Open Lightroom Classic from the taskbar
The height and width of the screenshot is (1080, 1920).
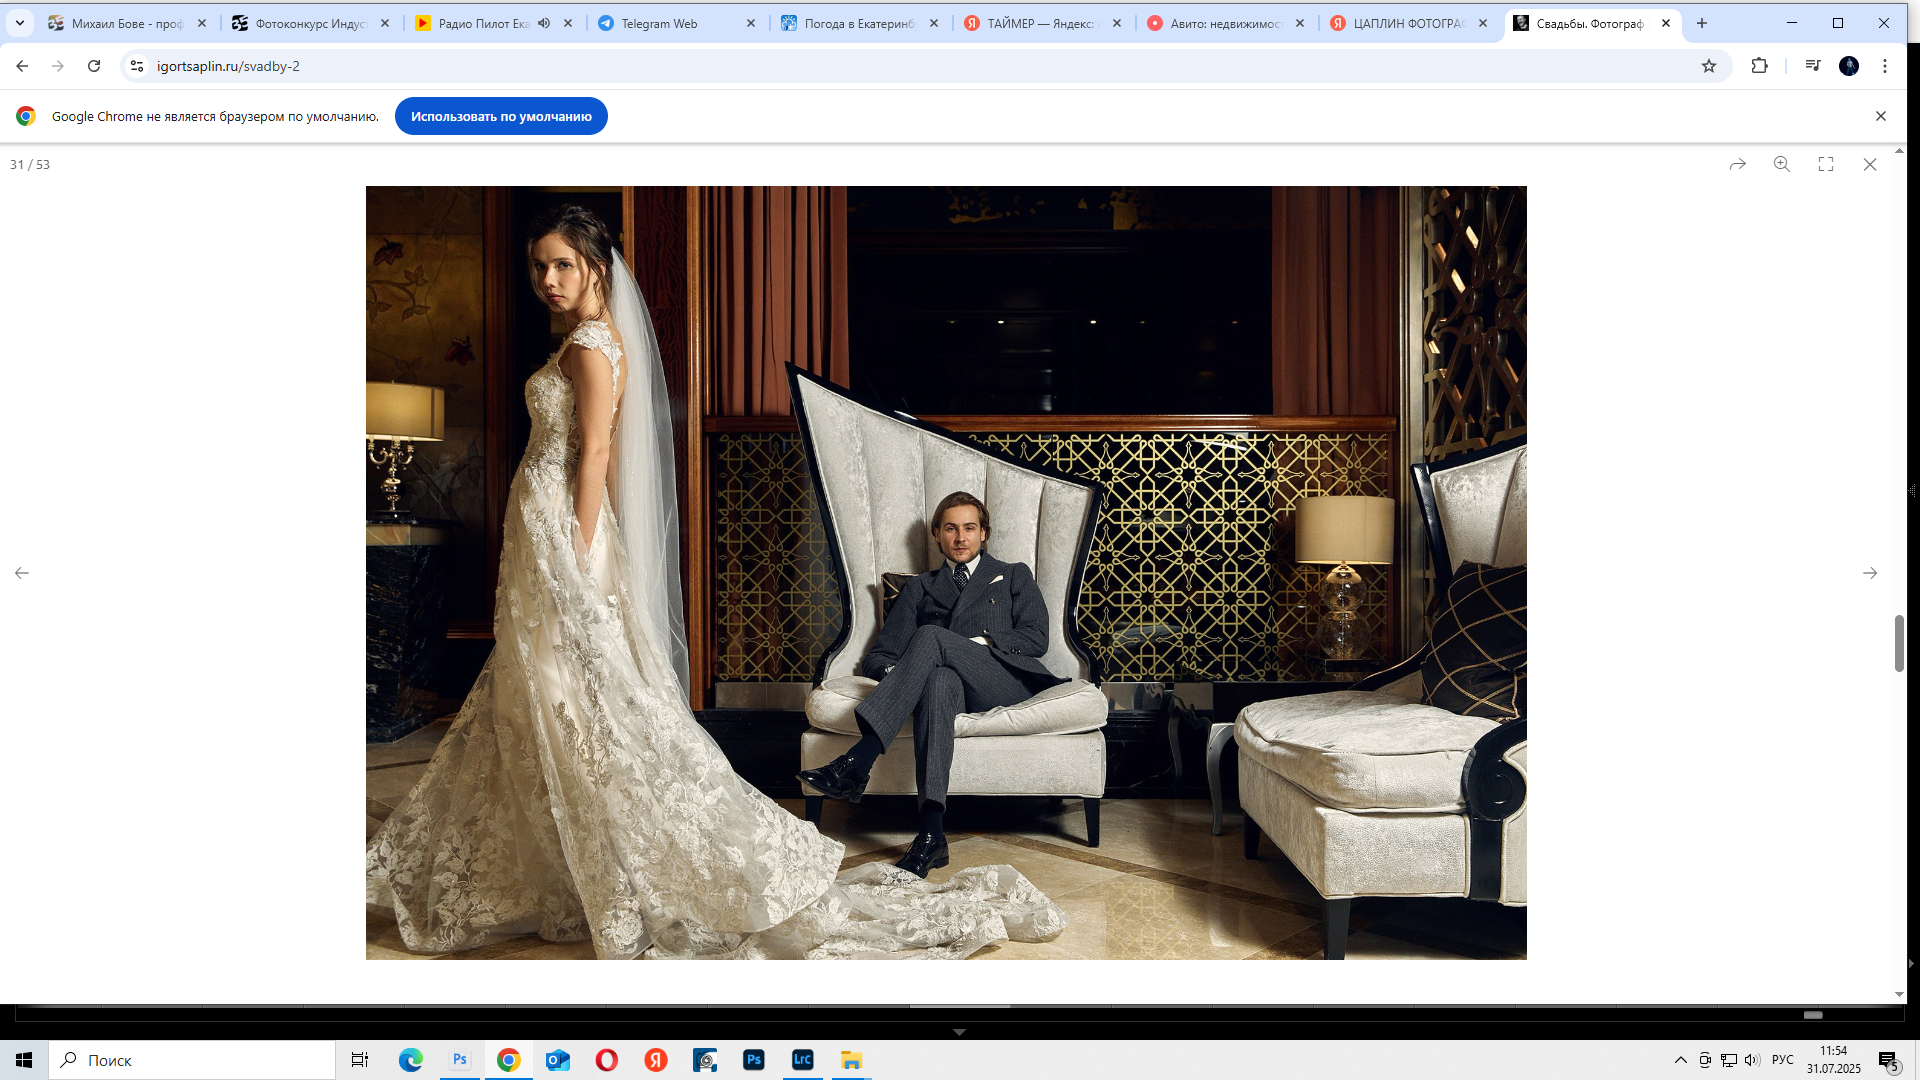[x=802, y=1060]
